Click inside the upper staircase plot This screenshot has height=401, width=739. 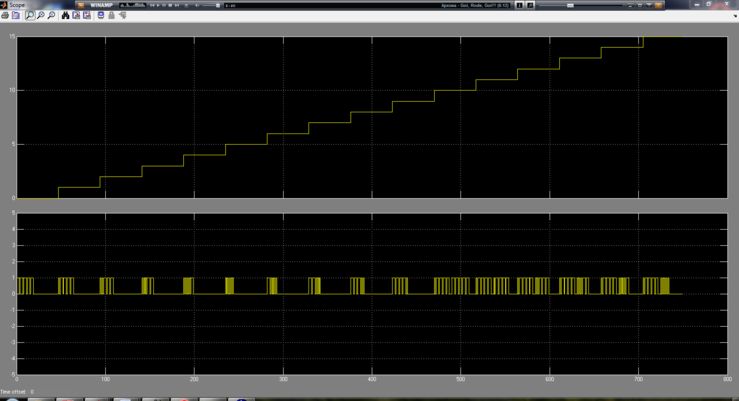tap(372, 117)
